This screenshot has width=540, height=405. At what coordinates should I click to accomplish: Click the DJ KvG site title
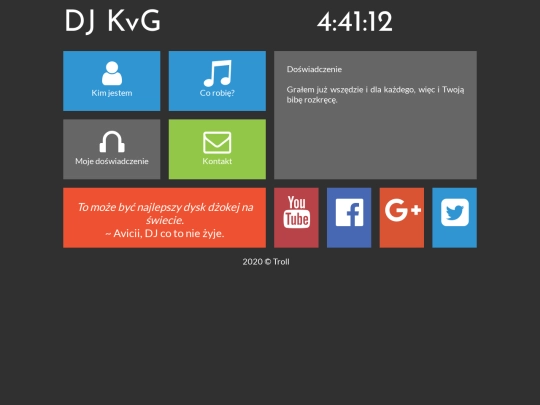pos(113,21)
